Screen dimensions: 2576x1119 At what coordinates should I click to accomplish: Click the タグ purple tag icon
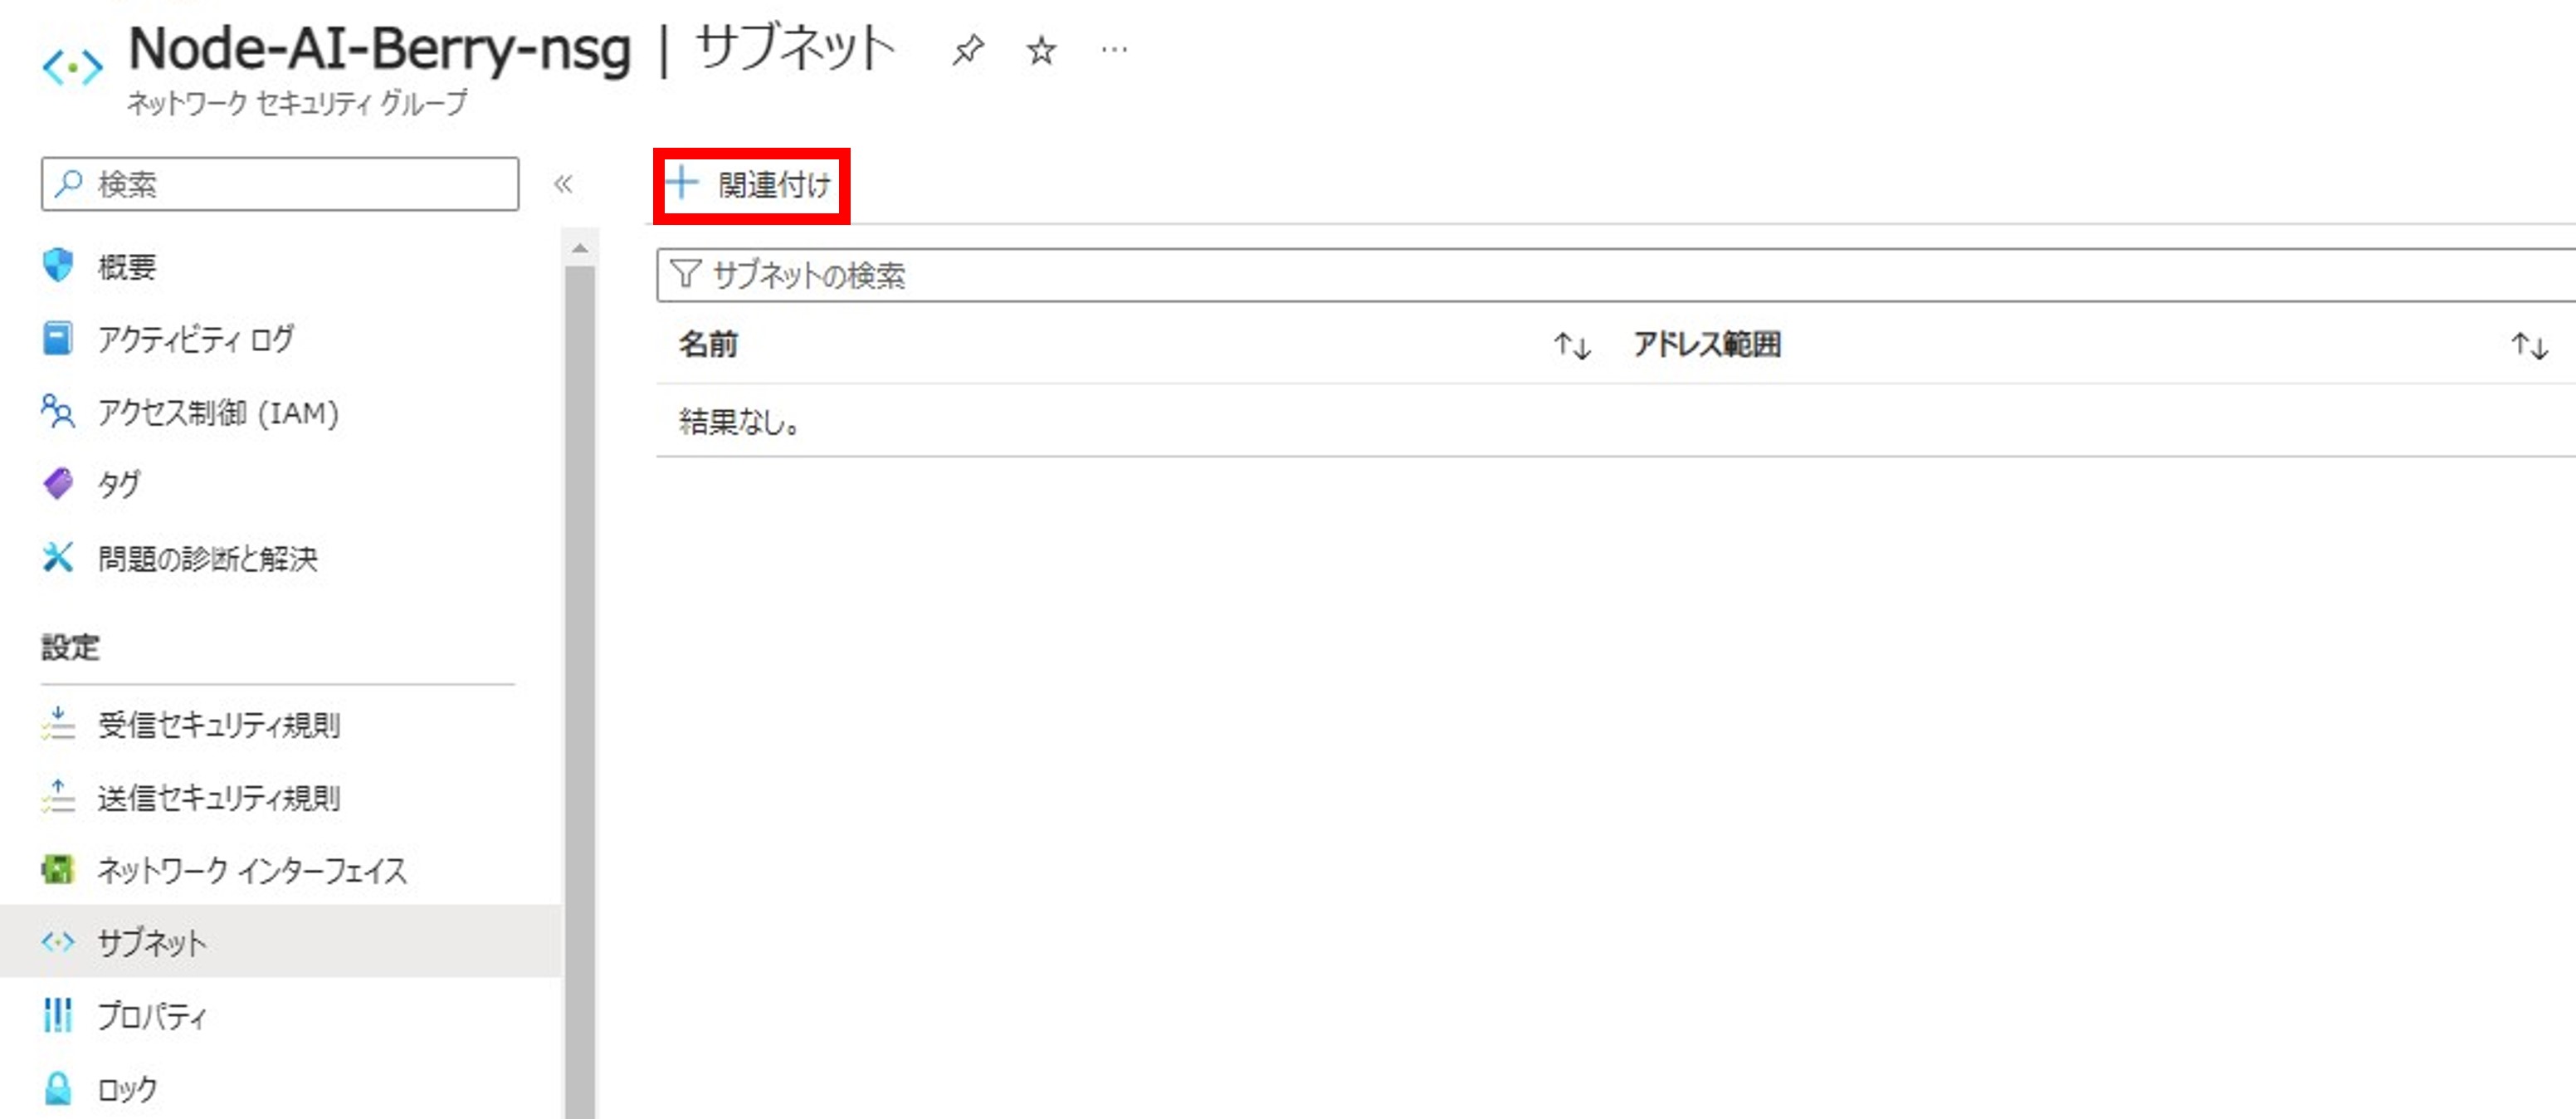pos(58,484)
